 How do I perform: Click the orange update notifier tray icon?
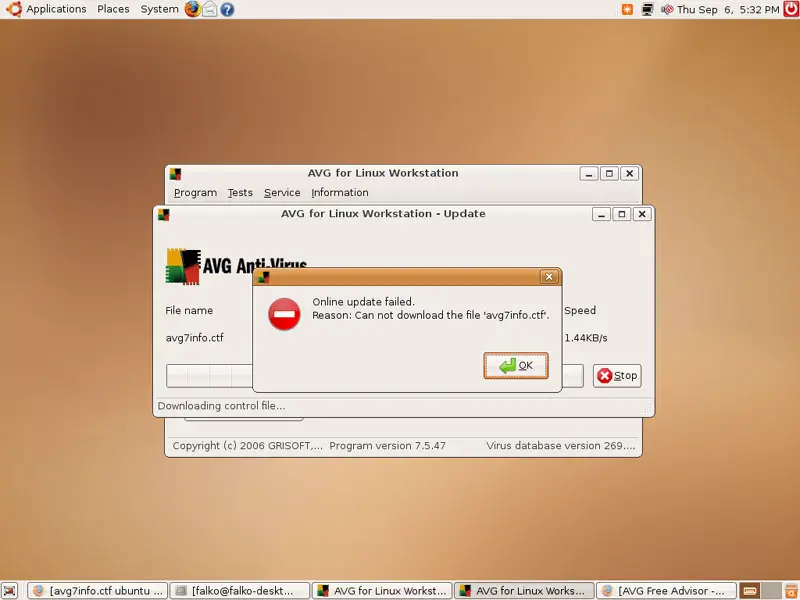pos(627,9)
